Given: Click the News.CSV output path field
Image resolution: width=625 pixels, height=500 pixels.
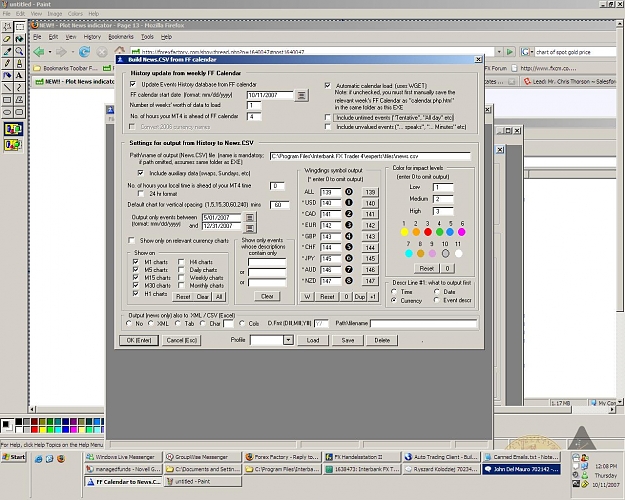Looking at the screenshot, I should pos(370,156).
